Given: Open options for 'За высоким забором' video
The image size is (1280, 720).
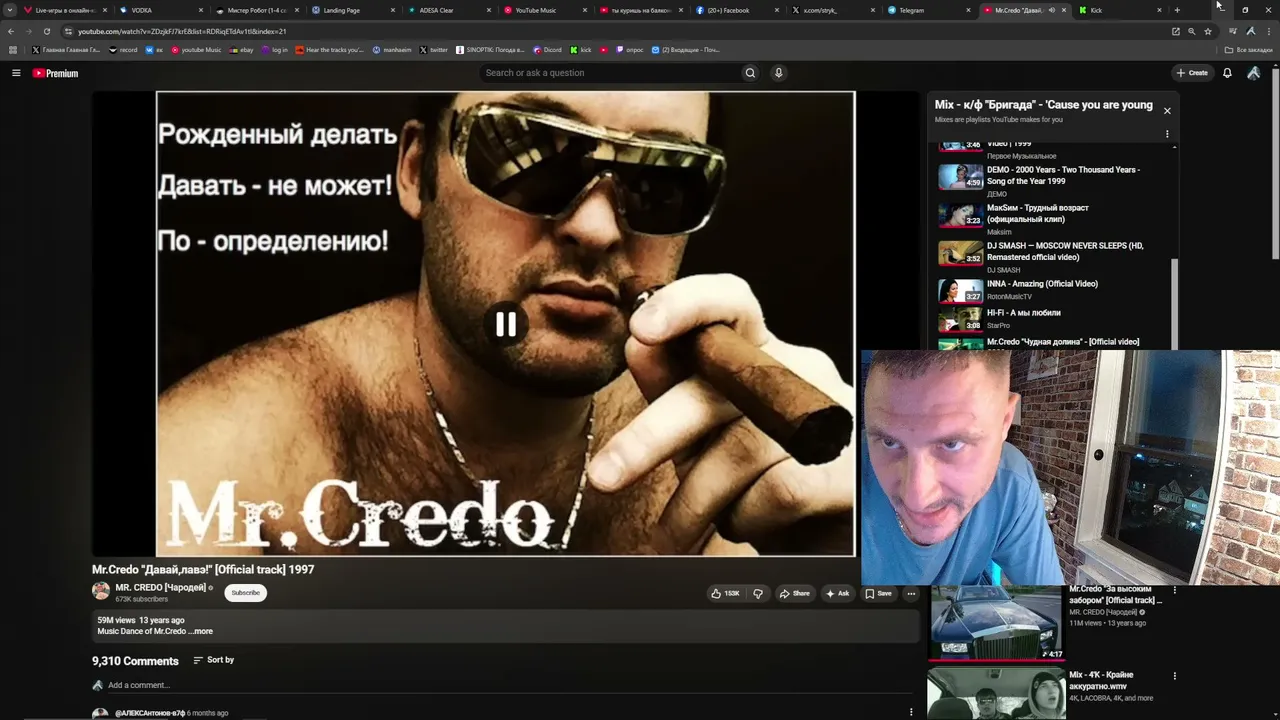Looking at the screenshot, I should [1175, 590].
